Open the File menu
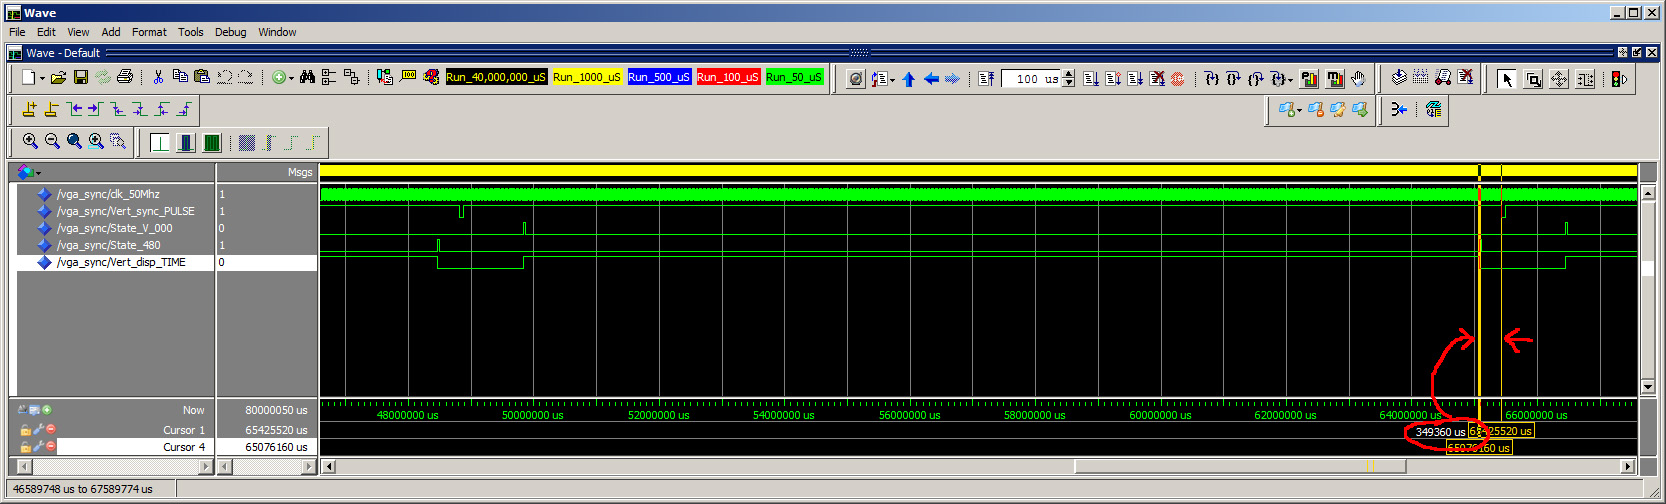The width and height of the screenshot is (1666, 504). tap(17, 32)
